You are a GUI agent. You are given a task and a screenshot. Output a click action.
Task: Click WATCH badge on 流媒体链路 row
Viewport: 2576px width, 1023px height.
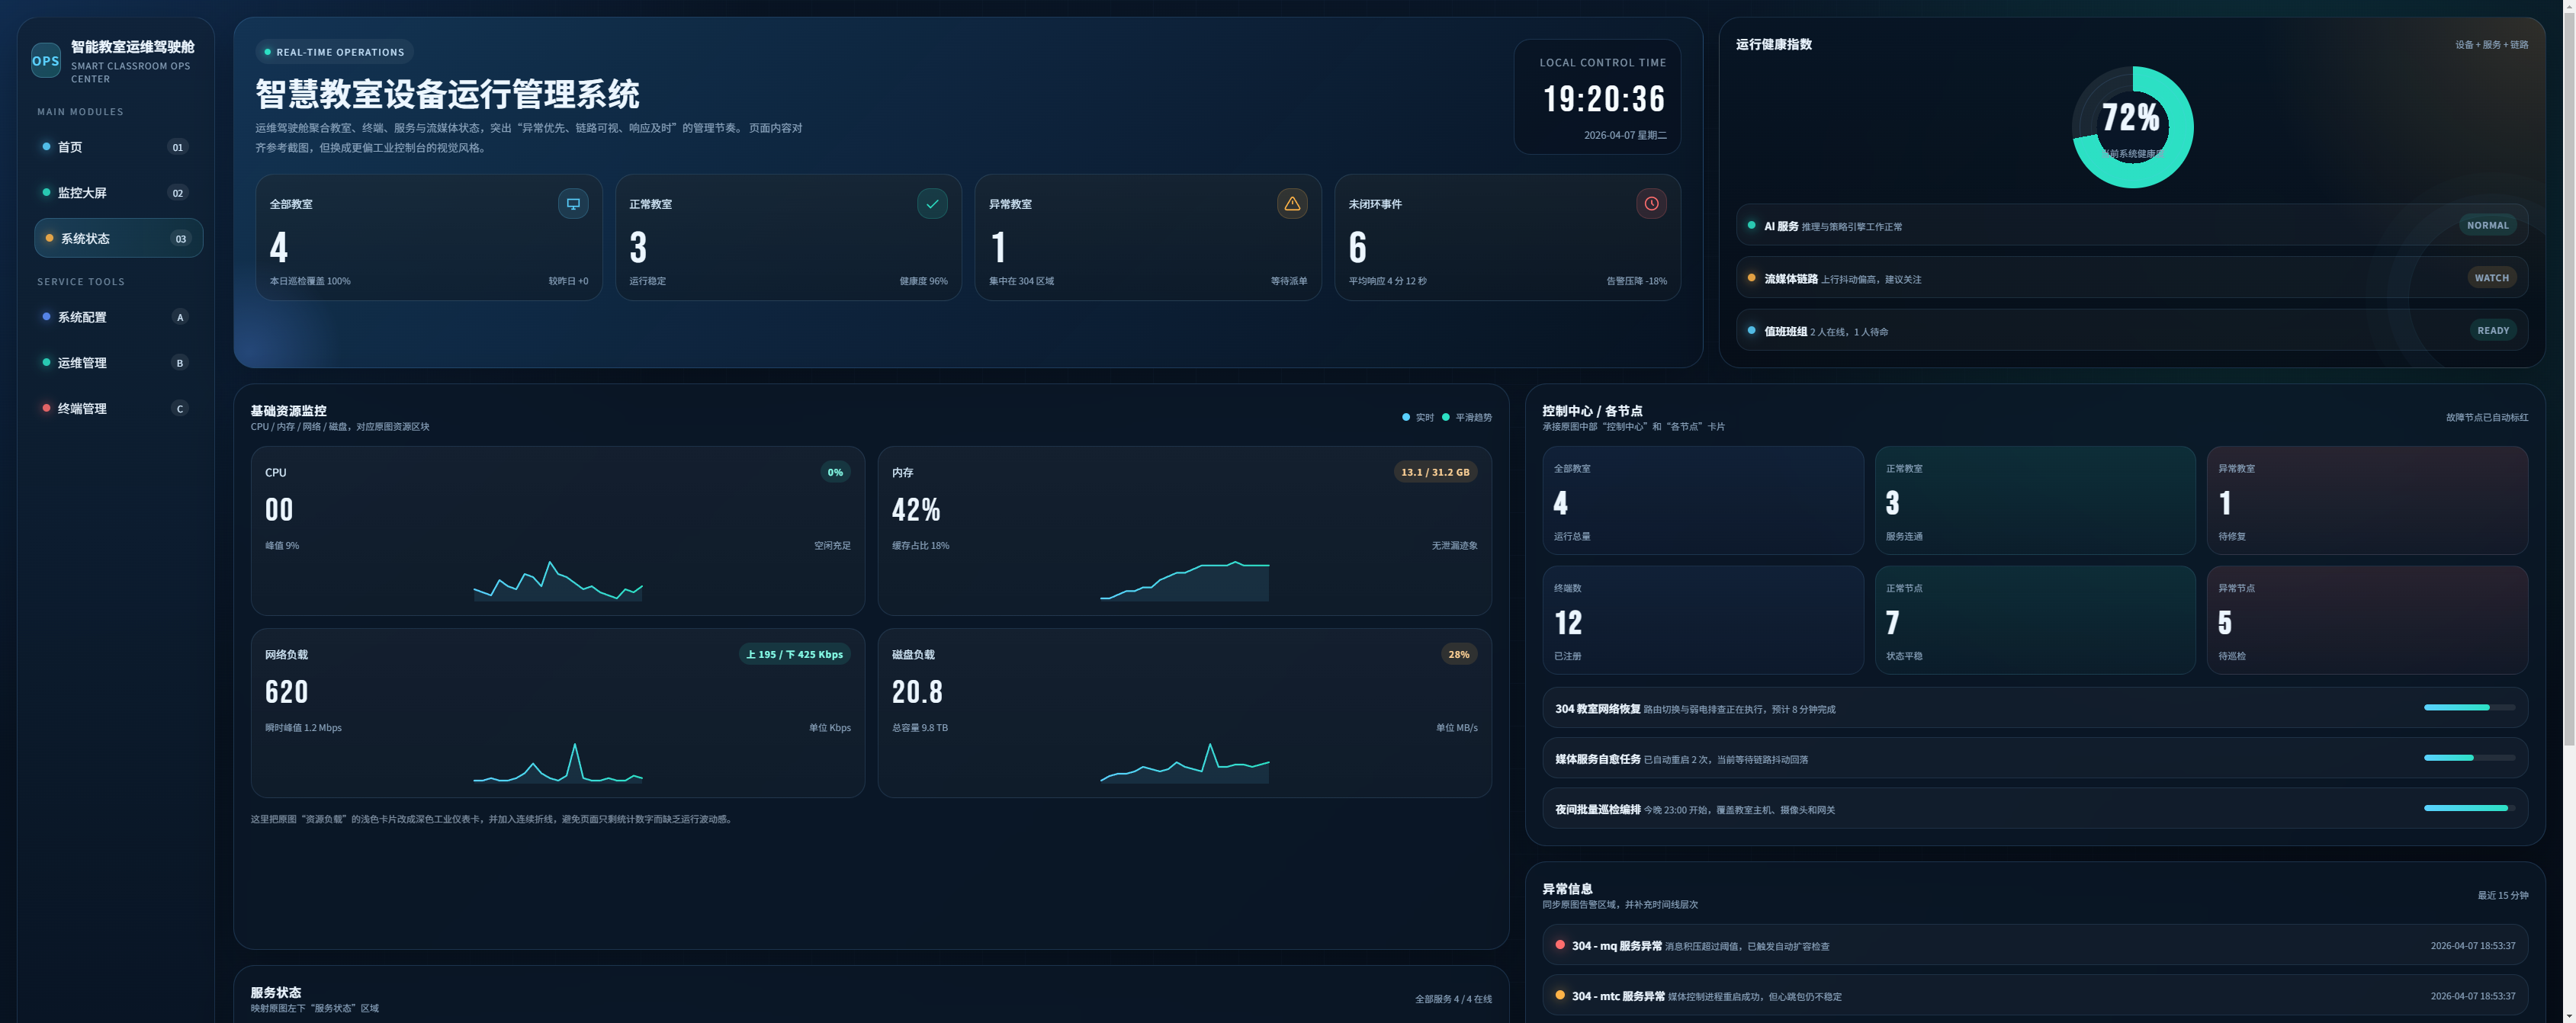coord(2491,278)
